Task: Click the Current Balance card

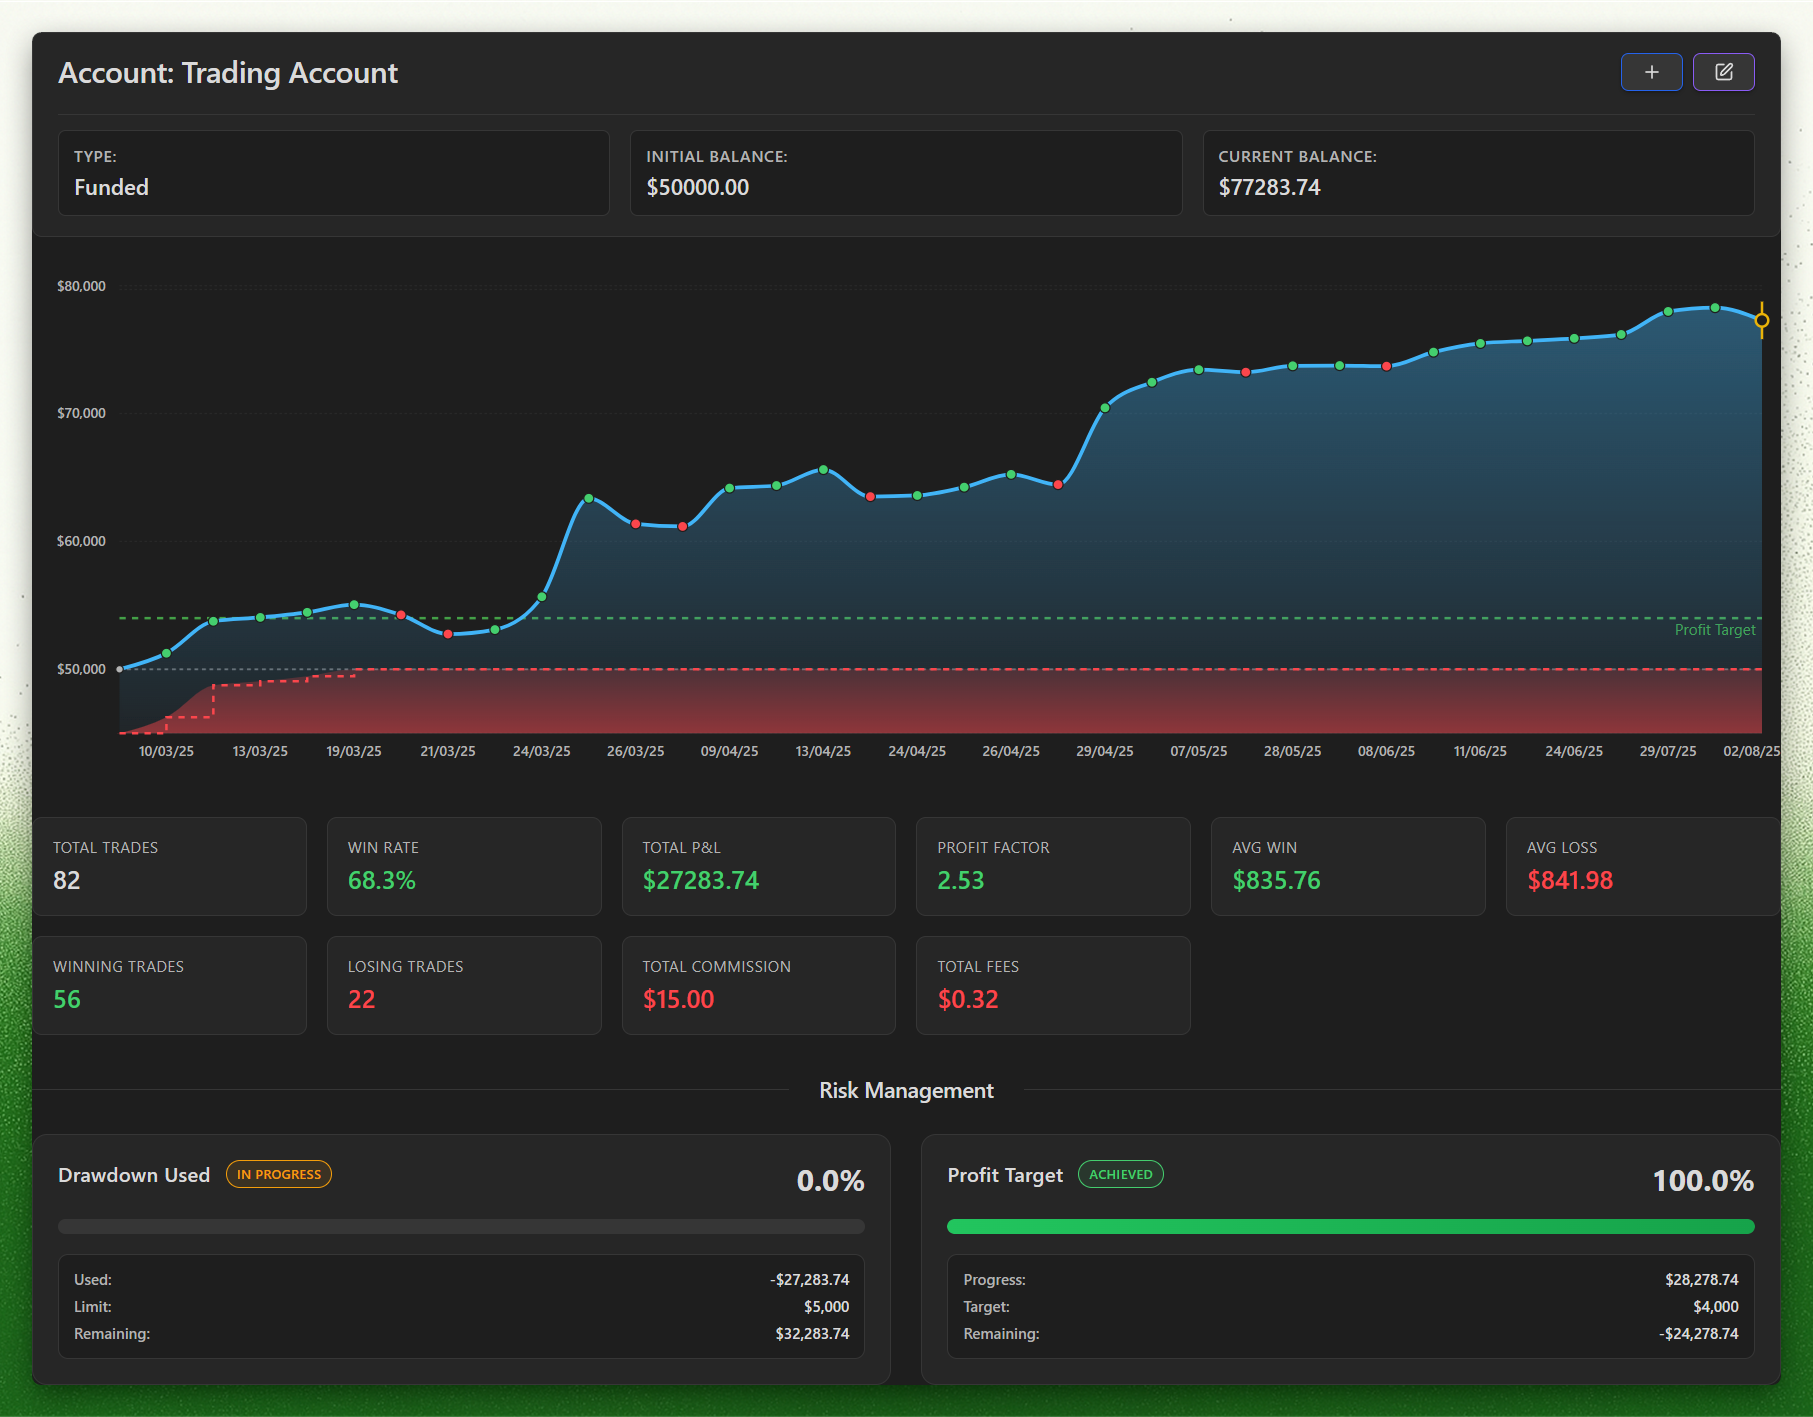Action: (x=1478, y=173)
